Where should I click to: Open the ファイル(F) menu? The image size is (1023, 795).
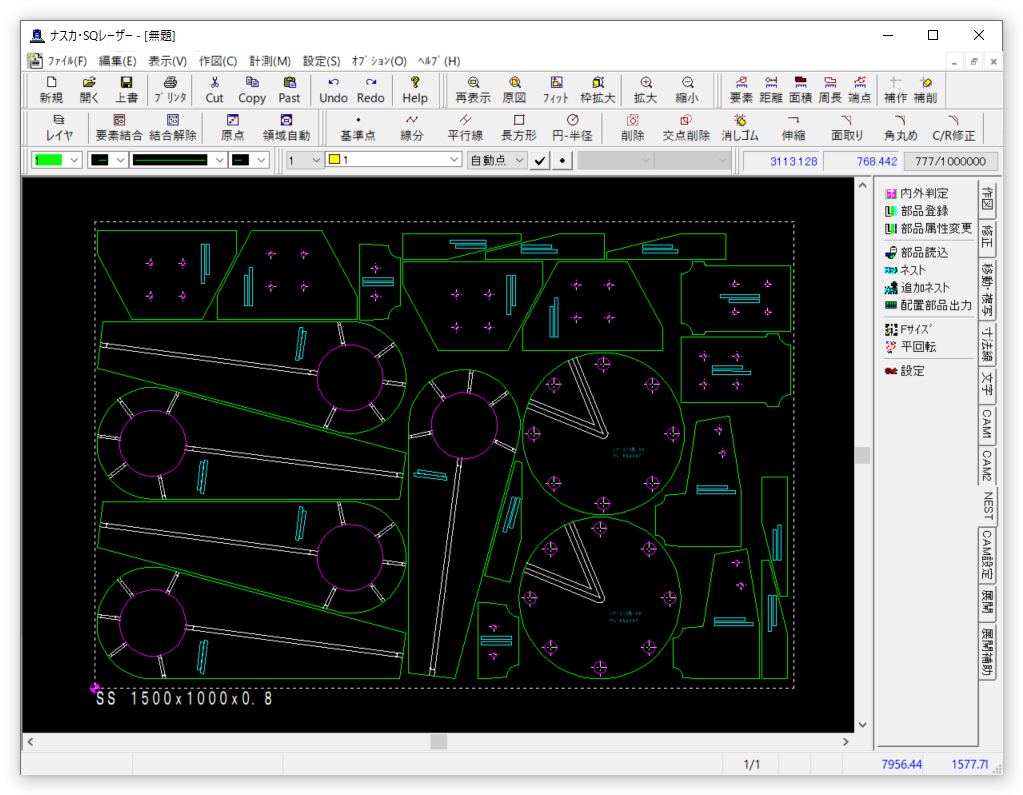coord(67,61)
